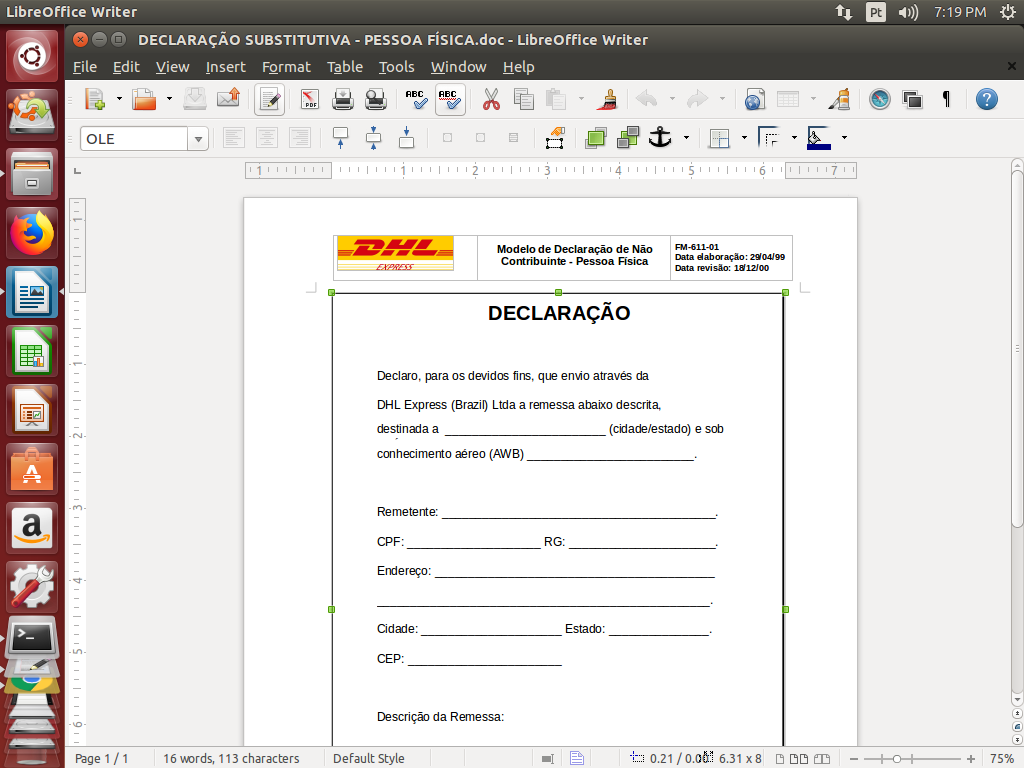Click the Open file folder icon

click(x=144, y=99)
